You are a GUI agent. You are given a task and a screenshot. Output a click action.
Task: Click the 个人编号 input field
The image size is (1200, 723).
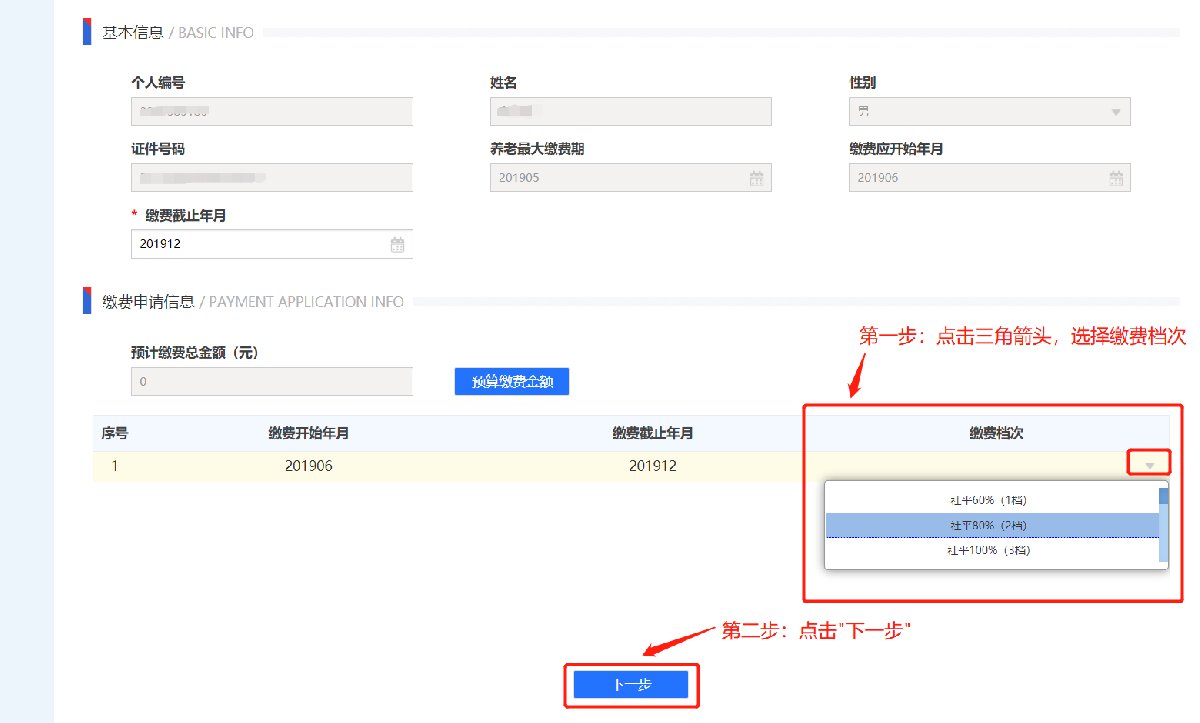[x=271, y=111]
